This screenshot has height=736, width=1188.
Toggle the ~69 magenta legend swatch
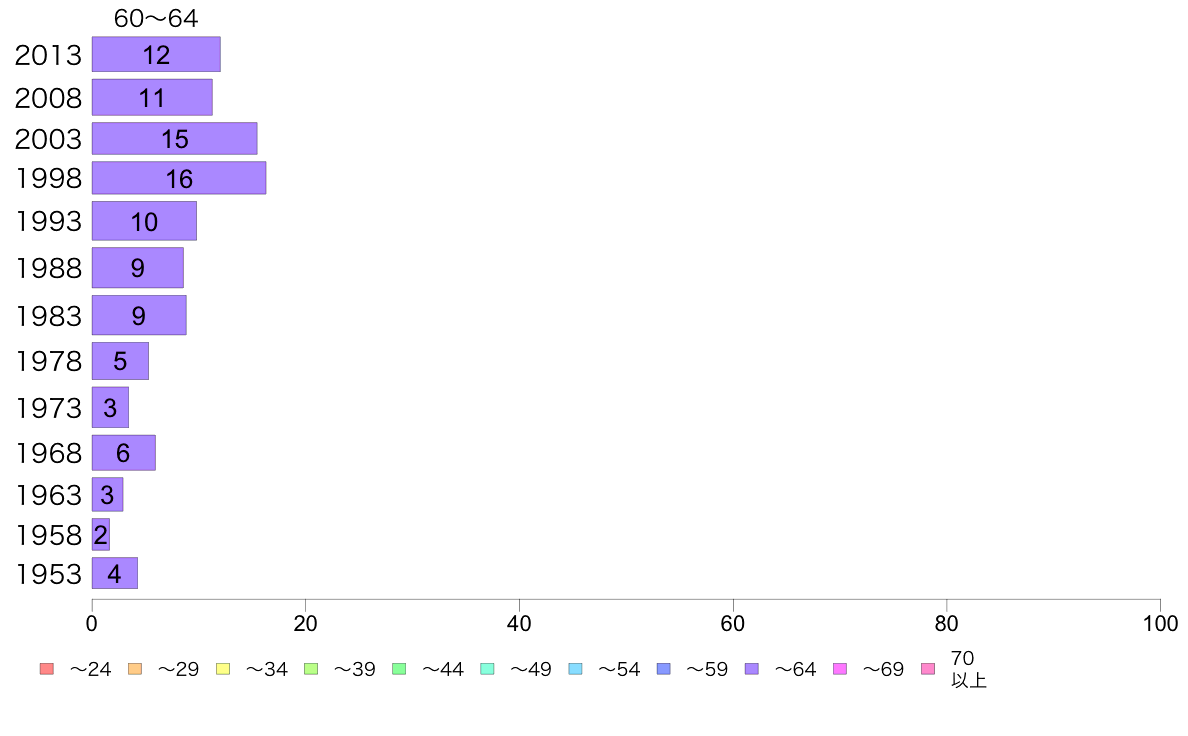[839, 669]
